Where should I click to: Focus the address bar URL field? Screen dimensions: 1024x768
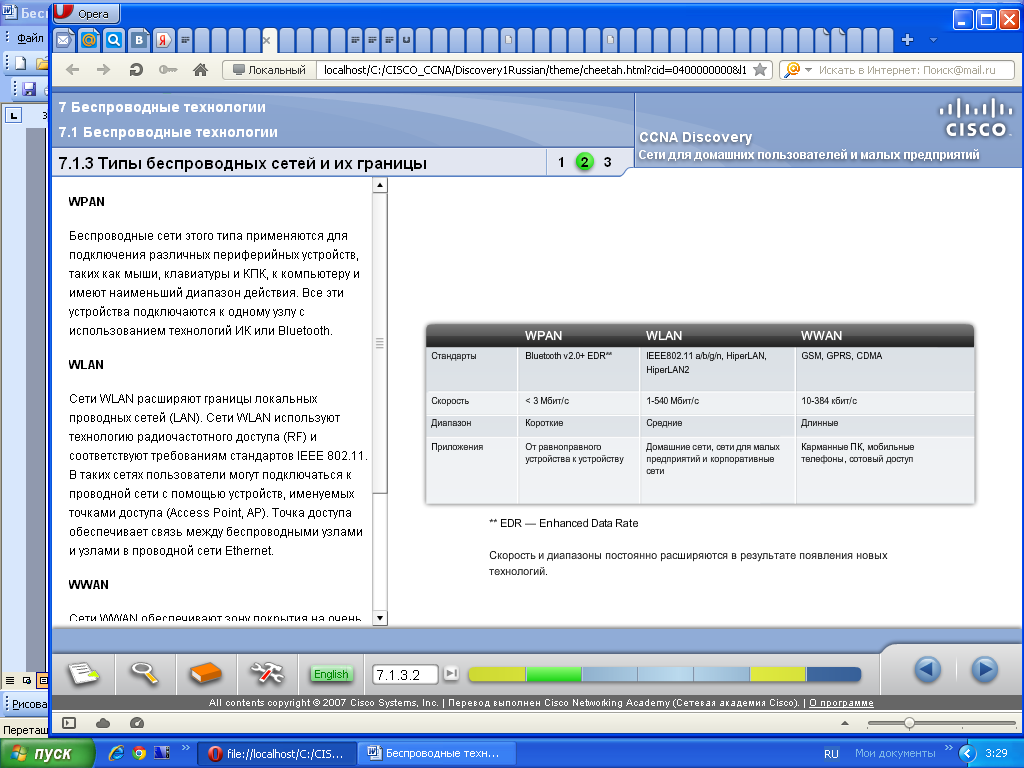pos(534,70)
